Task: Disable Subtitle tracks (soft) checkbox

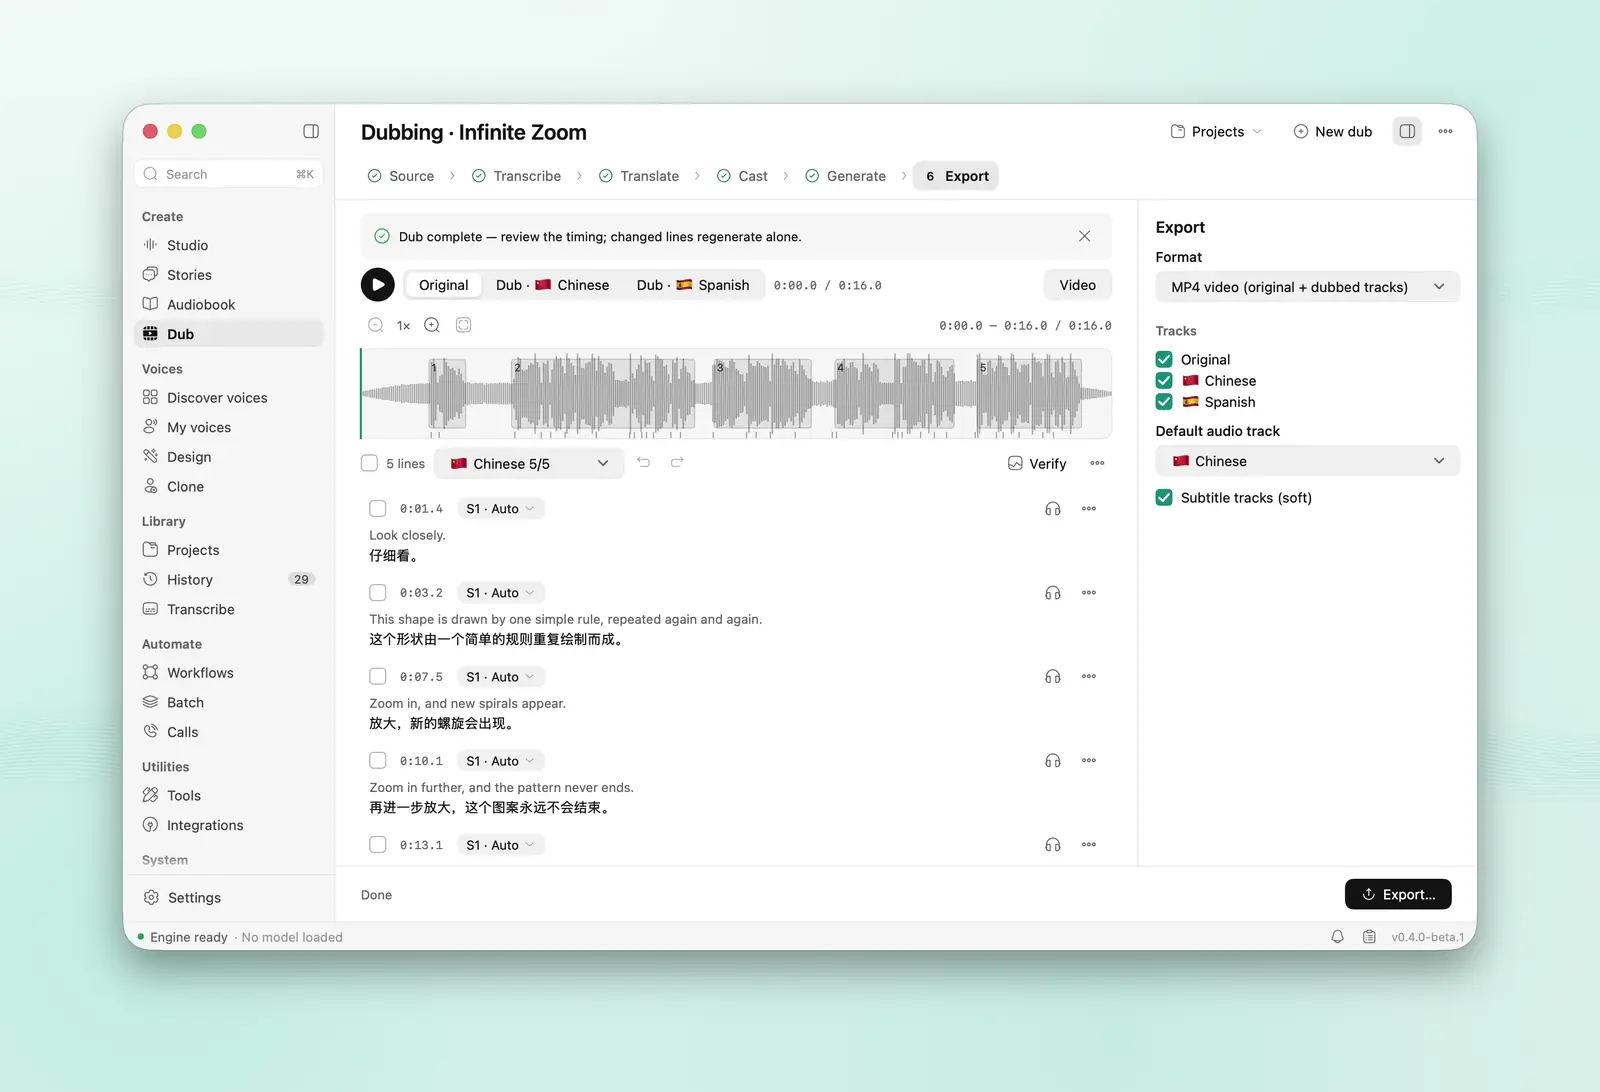Action: click(x=1164, y=497)
